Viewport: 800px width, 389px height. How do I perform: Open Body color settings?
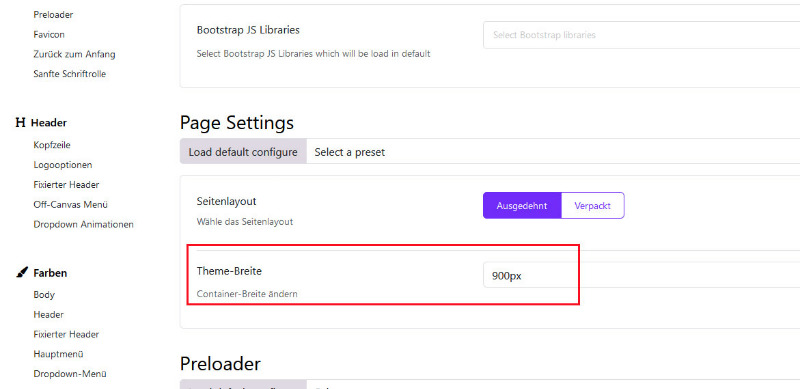(44, 295)
